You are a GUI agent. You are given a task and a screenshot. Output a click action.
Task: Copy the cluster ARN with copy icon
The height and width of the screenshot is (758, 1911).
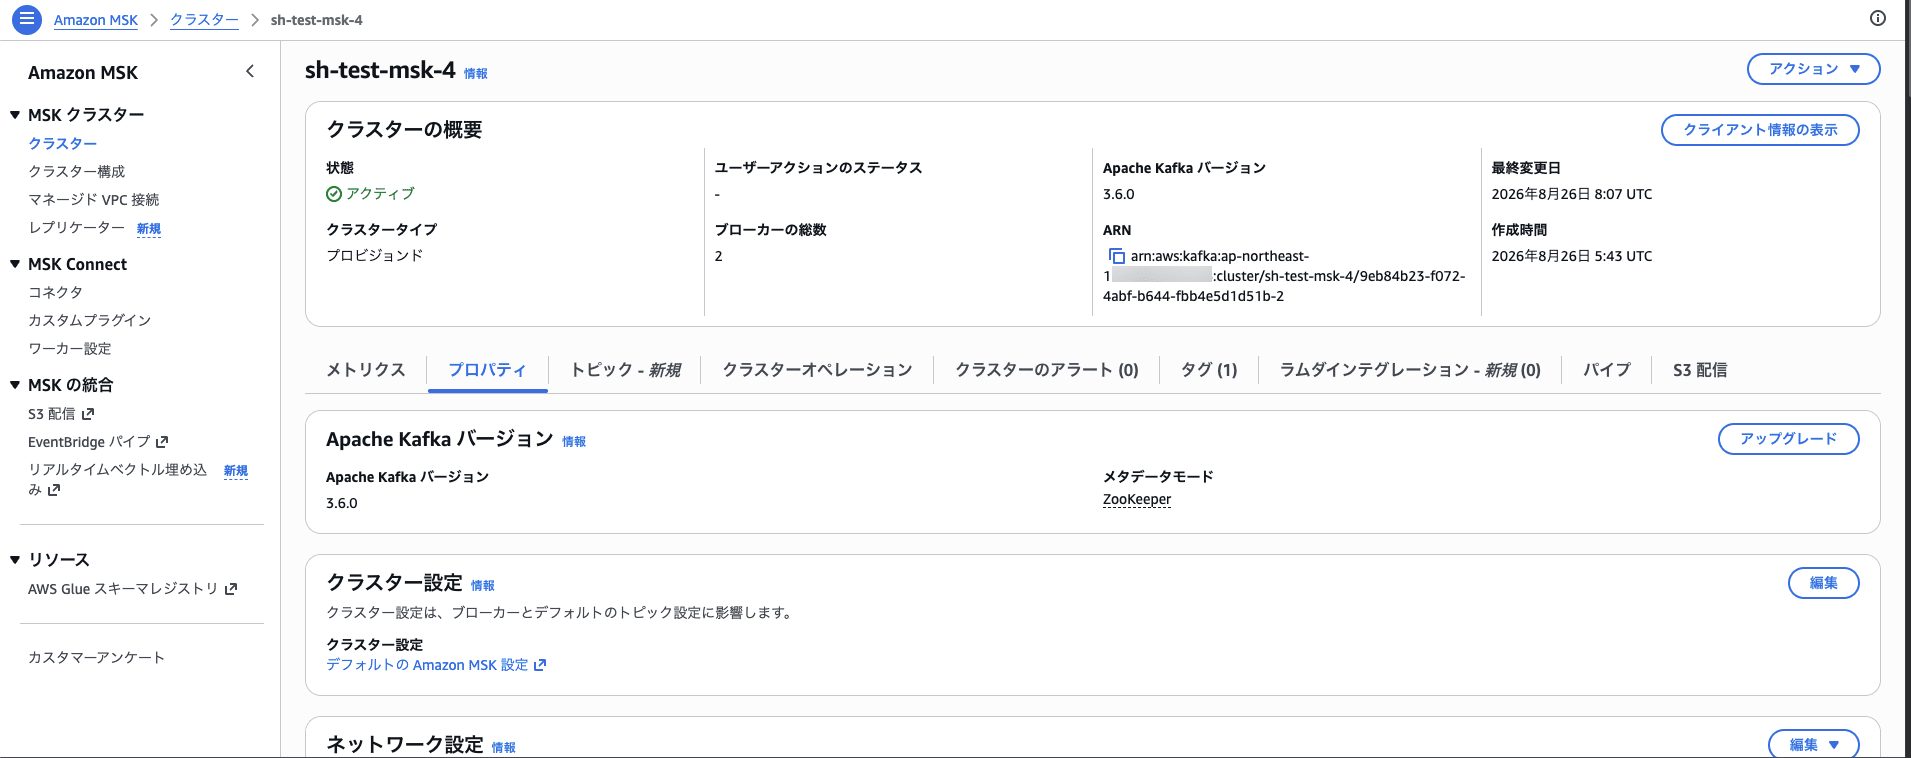[x=1117, y=257]
